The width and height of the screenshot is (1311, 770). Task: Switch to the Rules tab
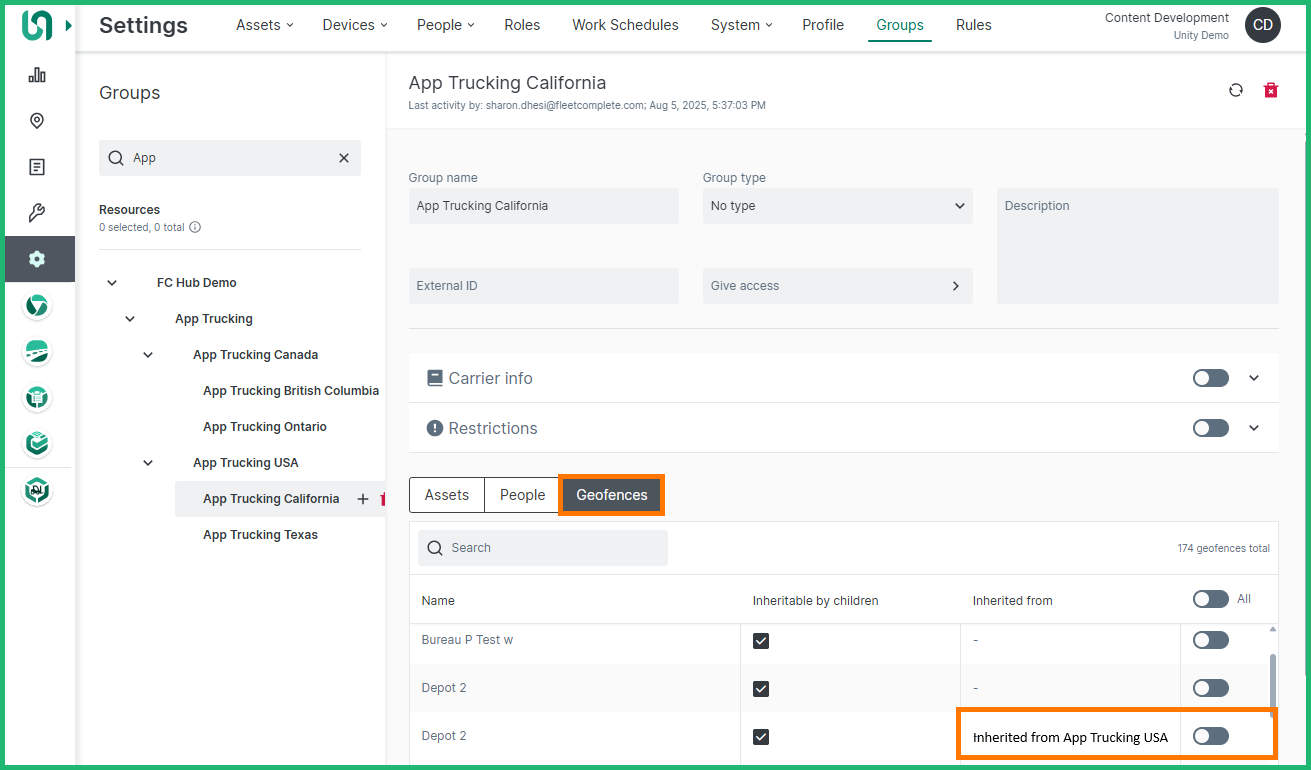tap(973, 25)
